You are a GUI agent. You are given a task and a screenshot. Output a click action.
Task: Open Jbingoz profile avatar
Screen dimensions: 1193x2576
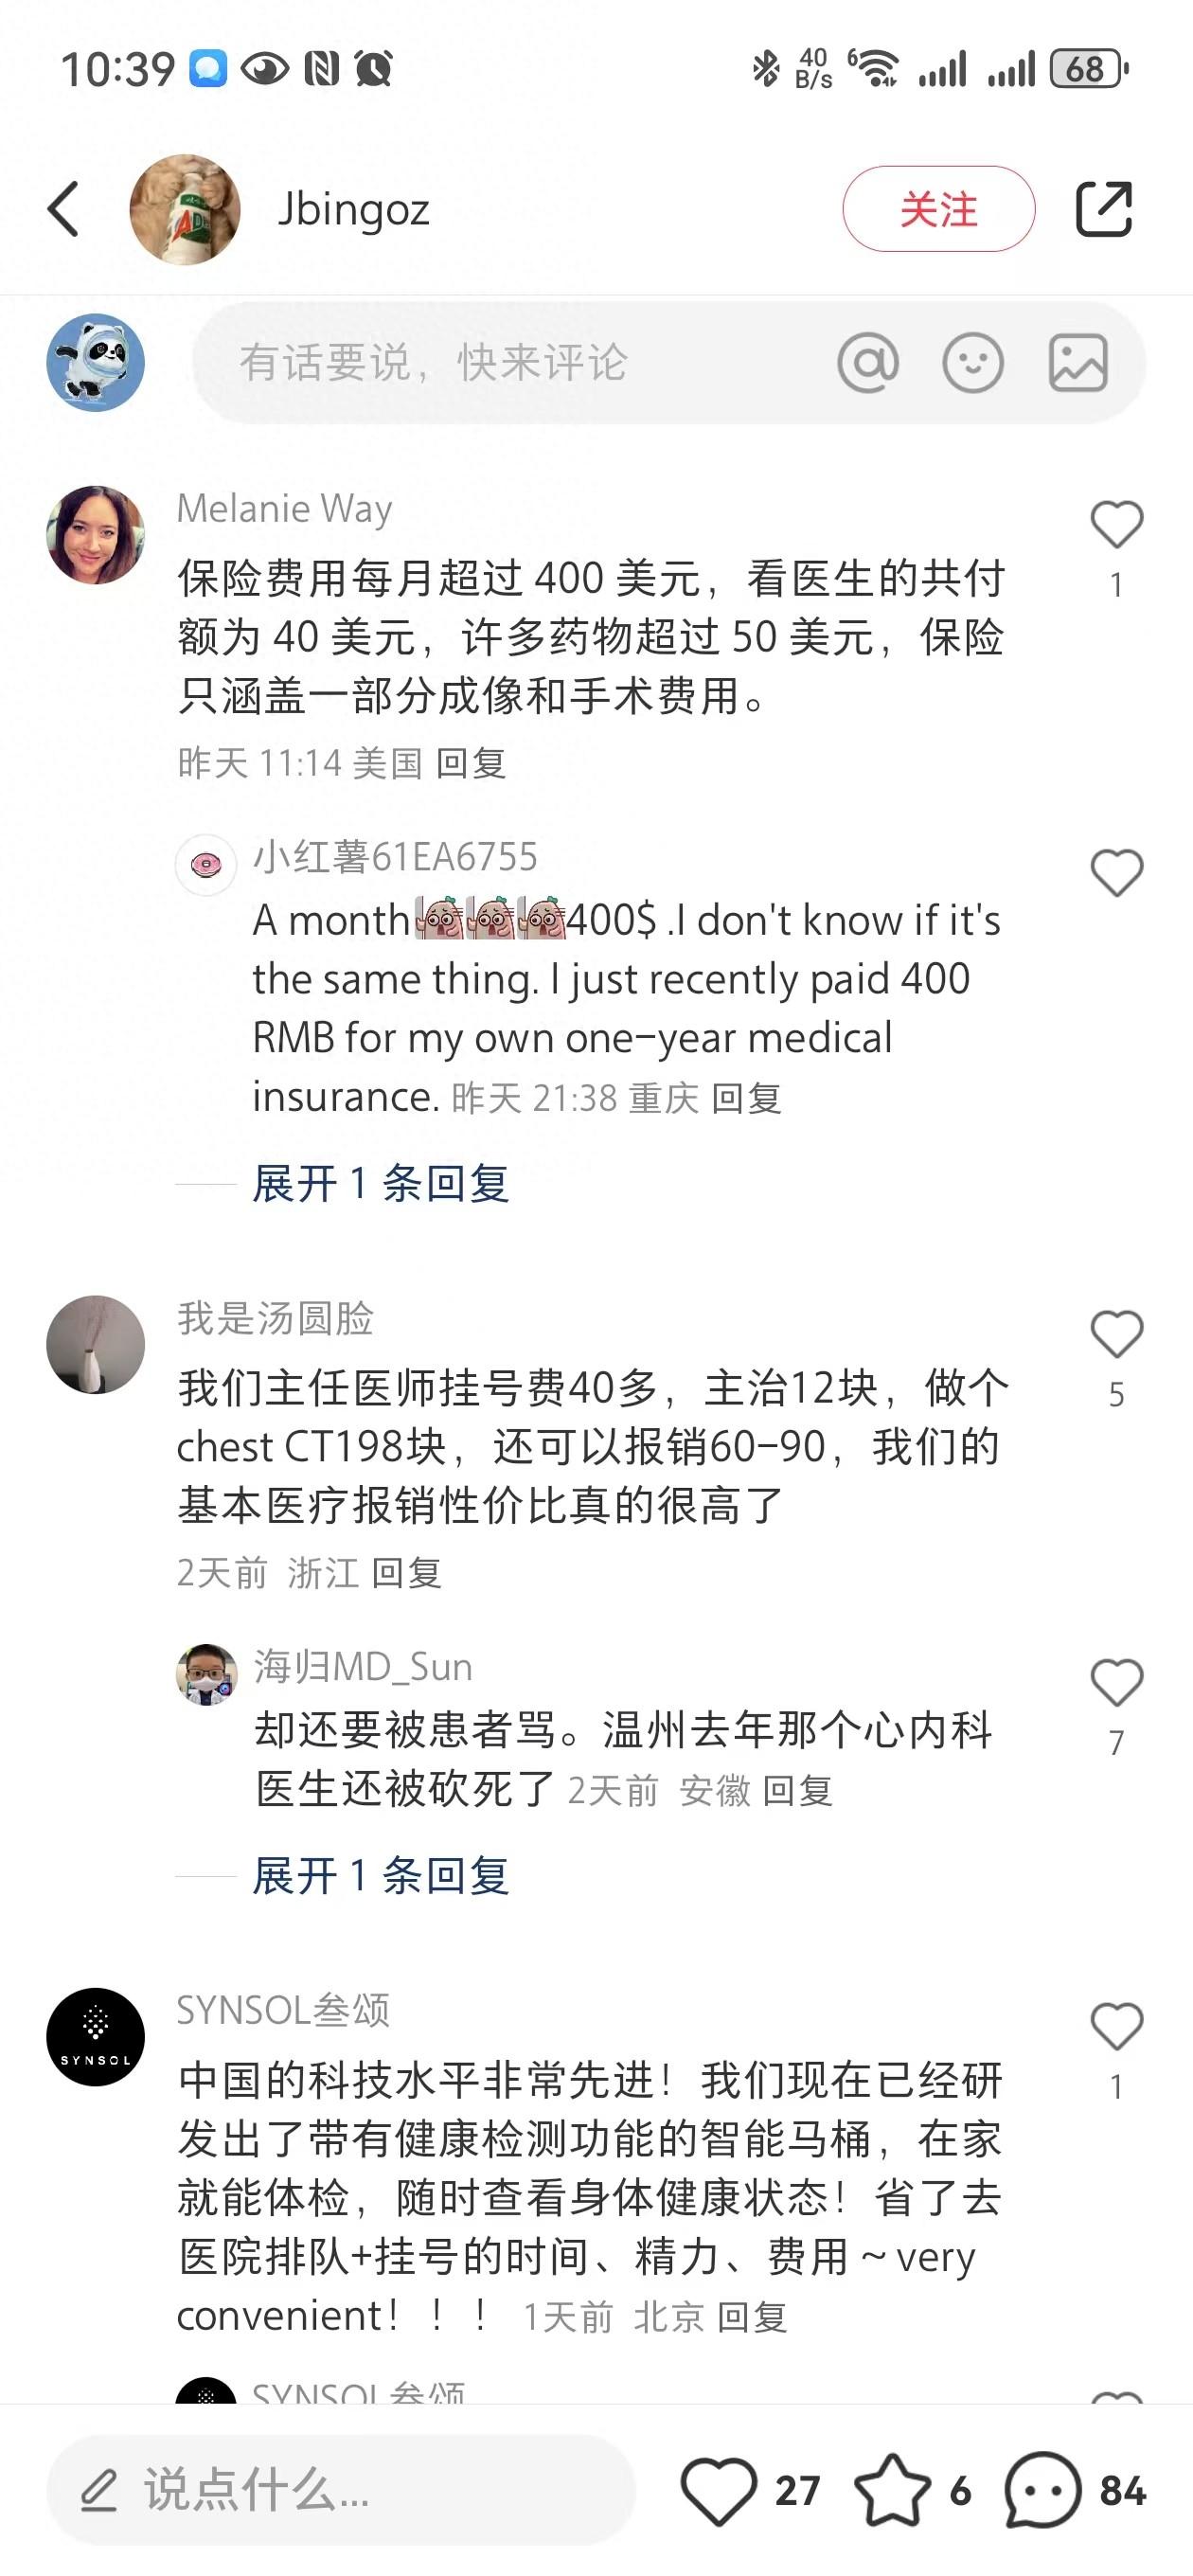point(185,209)
